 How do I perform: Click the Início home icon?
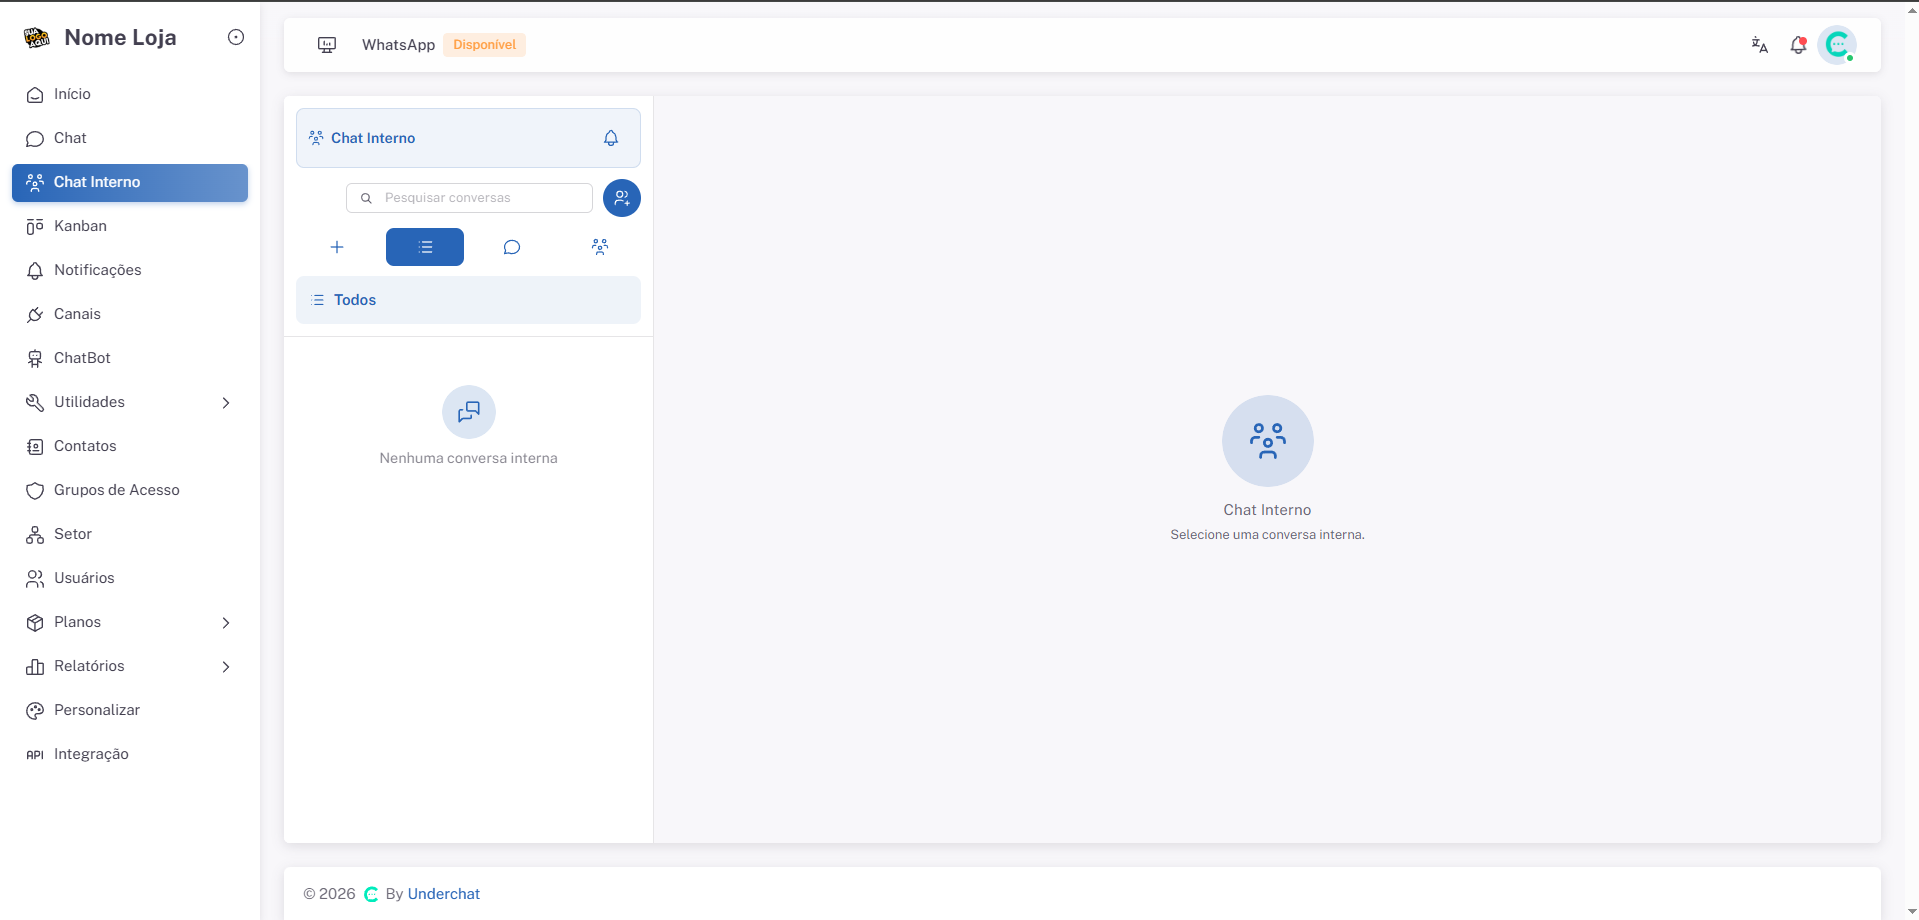[x=35, y=95]
